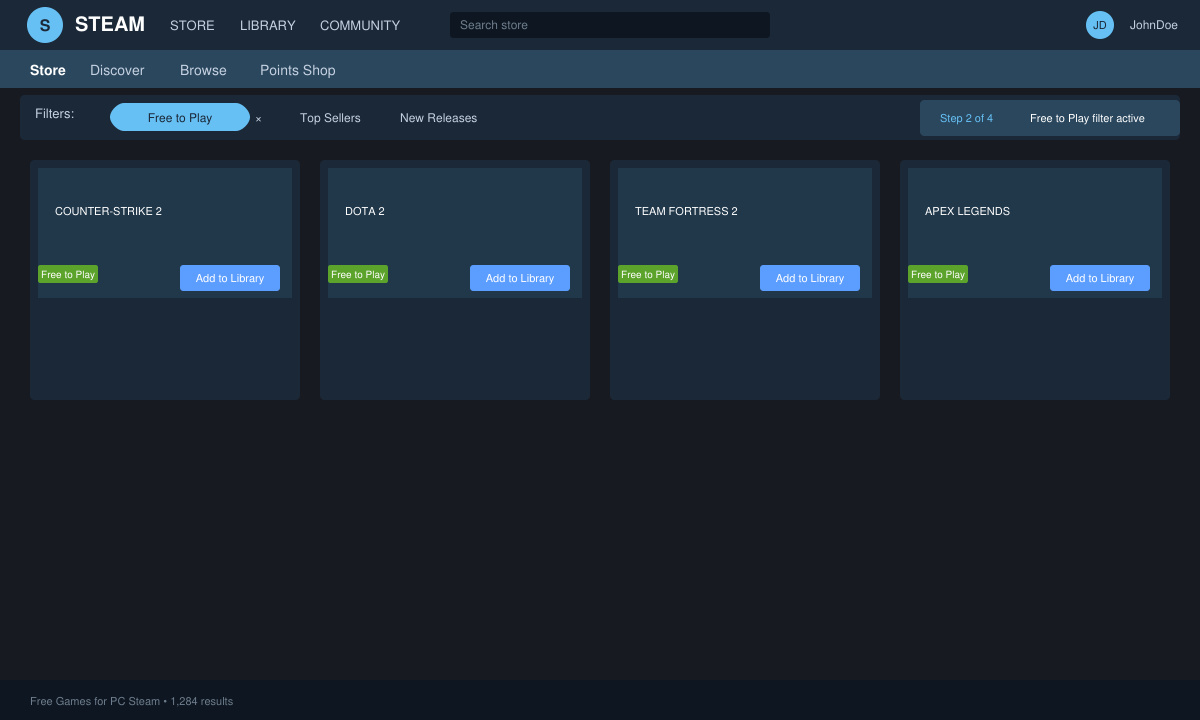The image size is (1200, 720).
Task: Click the Free to Play filter active message
Action: point(1087,118)
